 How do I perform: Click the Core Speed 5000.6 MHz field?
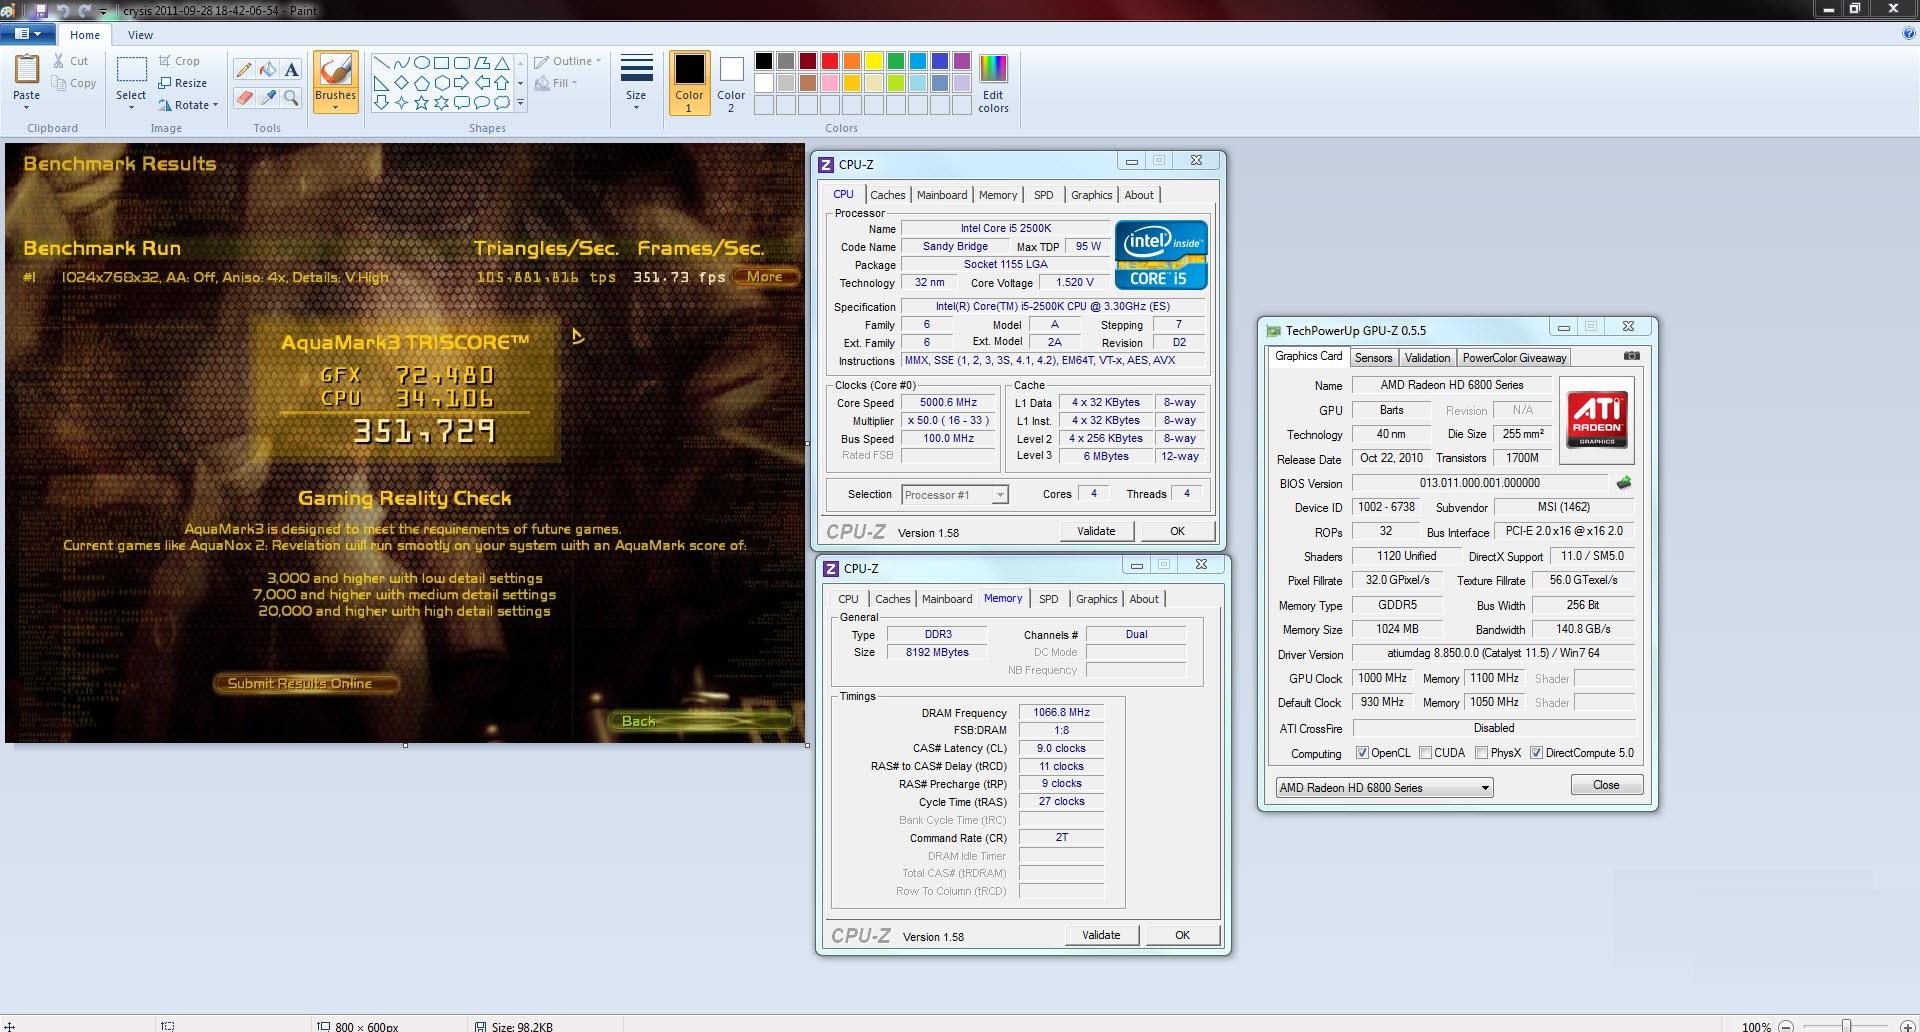(948, 403)
